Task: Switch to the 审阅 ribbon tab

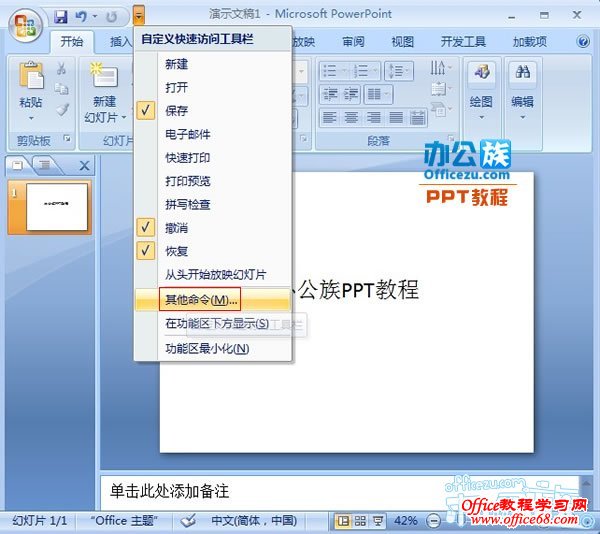Action: pyautogui.click(x=353, y=41)
